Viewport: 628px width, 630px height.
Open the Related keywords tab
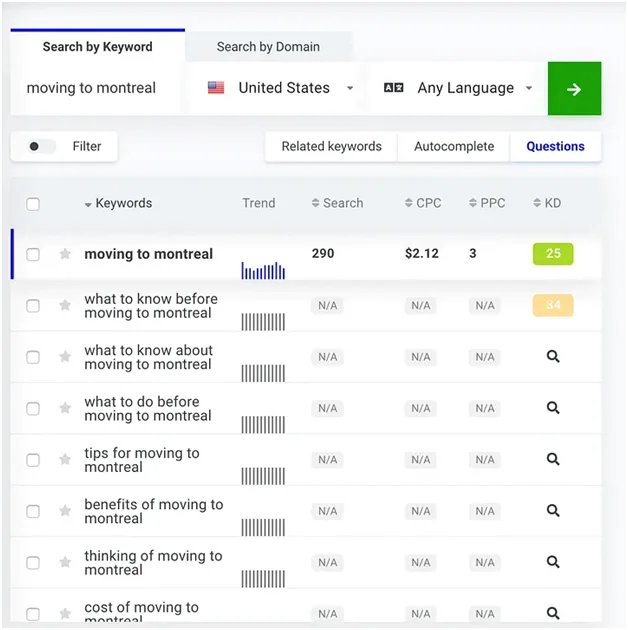(331, 146)
